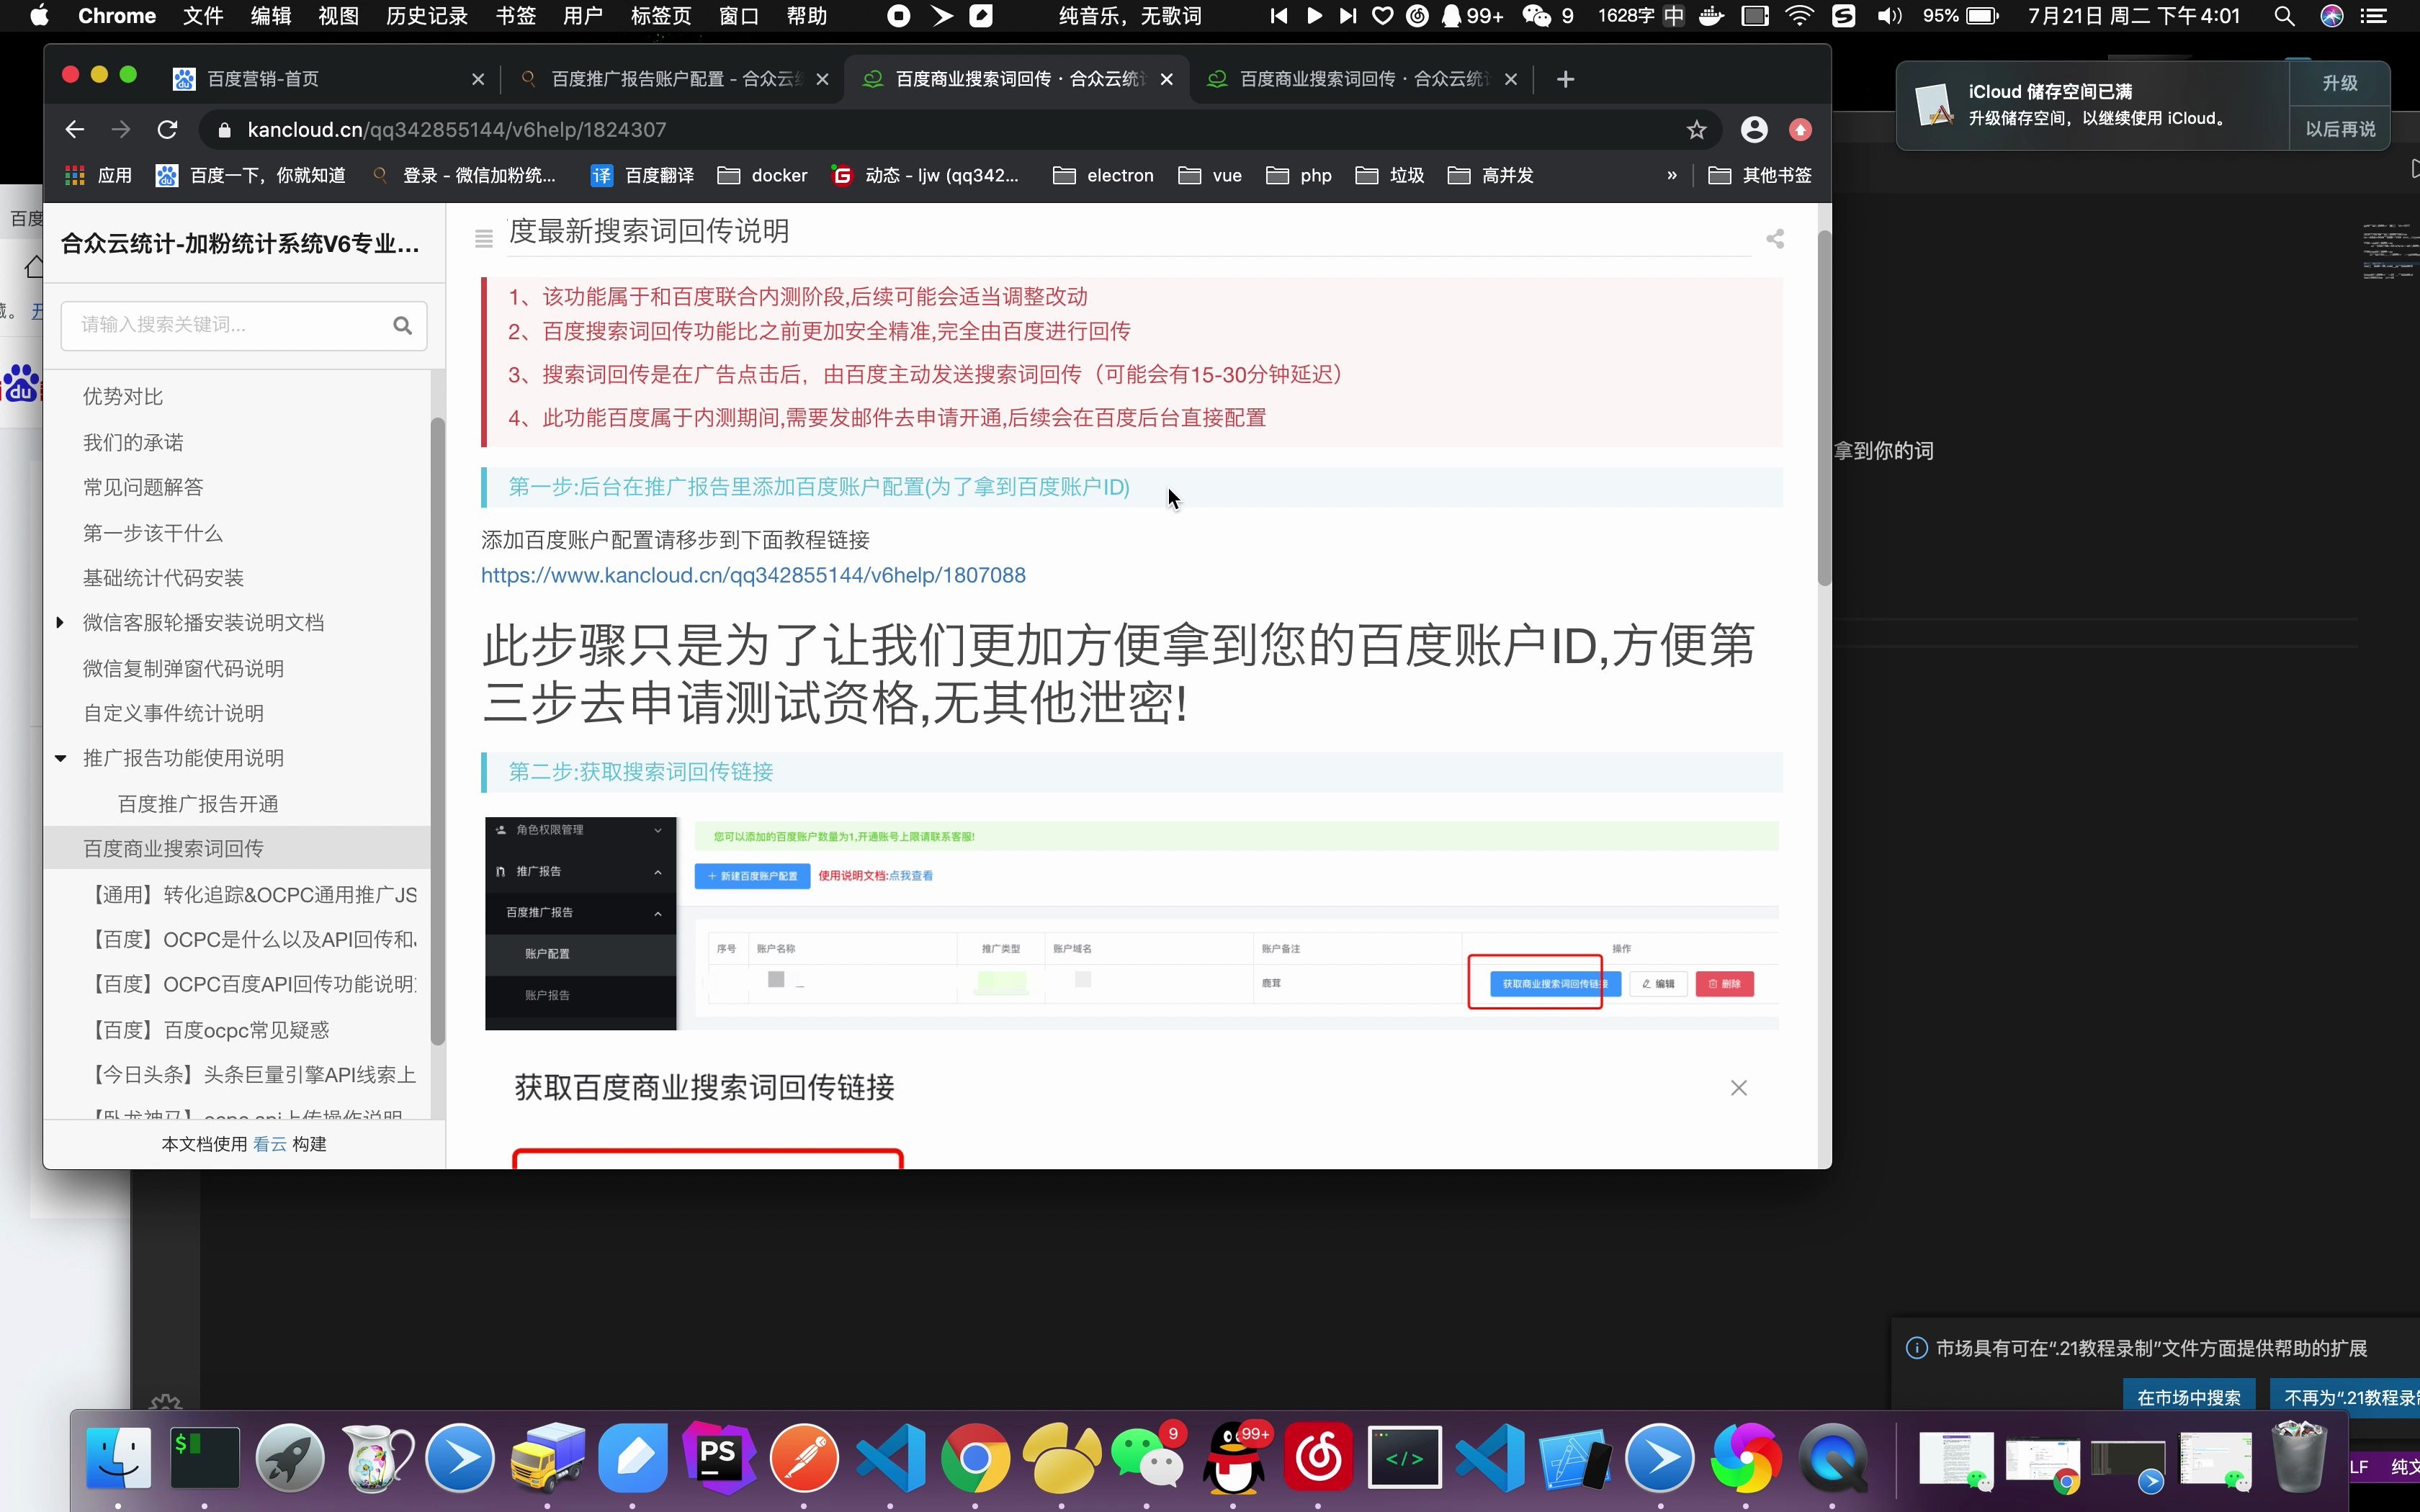Image resolution: width=2420 pixels, height=1512 pixels.
Task: Open the 标签页 menu
Action: [661, 16]
